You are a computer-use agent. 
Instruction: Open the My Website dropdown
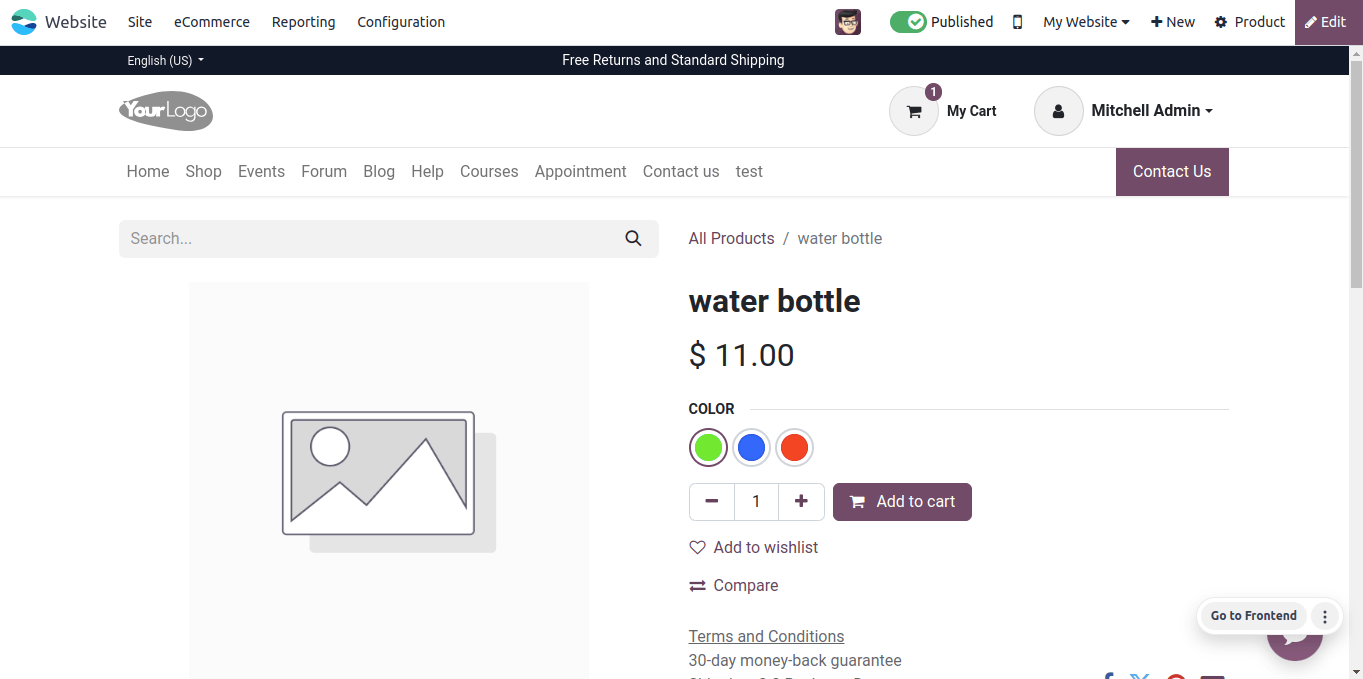coord(1086,22)
